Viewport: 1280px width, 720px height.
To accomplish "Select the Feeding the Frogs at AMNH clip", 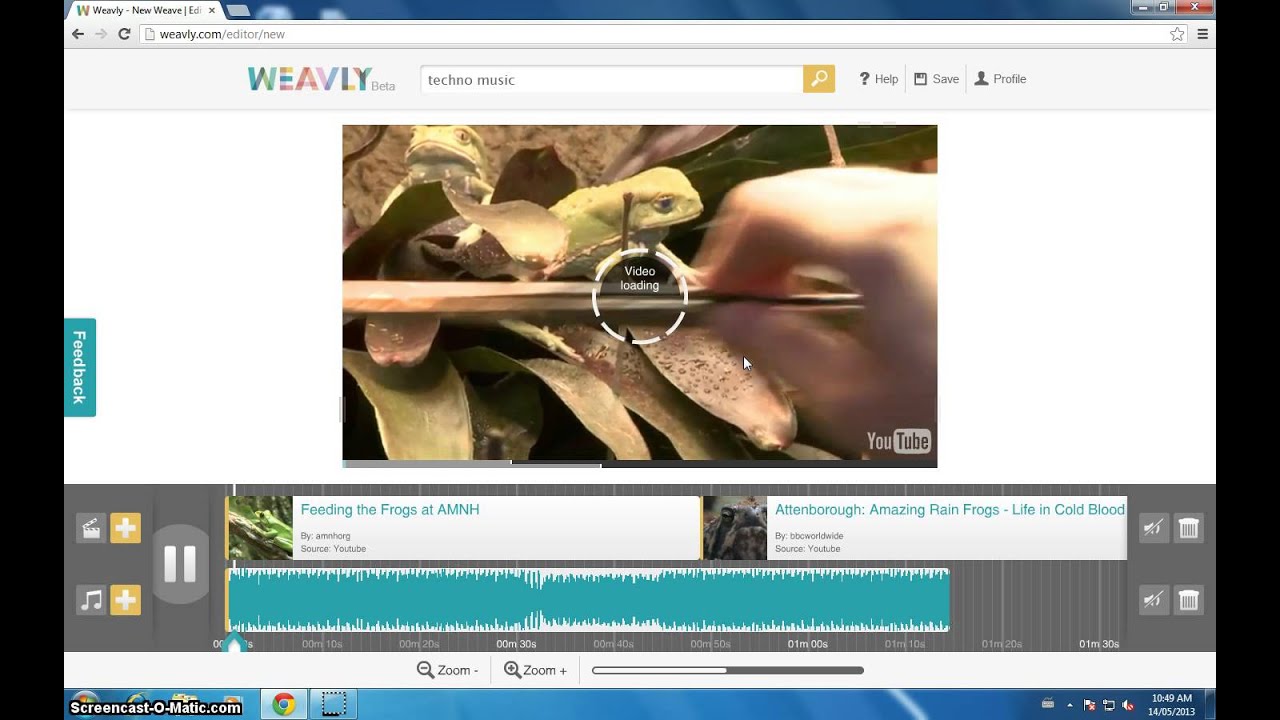I will pos(464,528).
